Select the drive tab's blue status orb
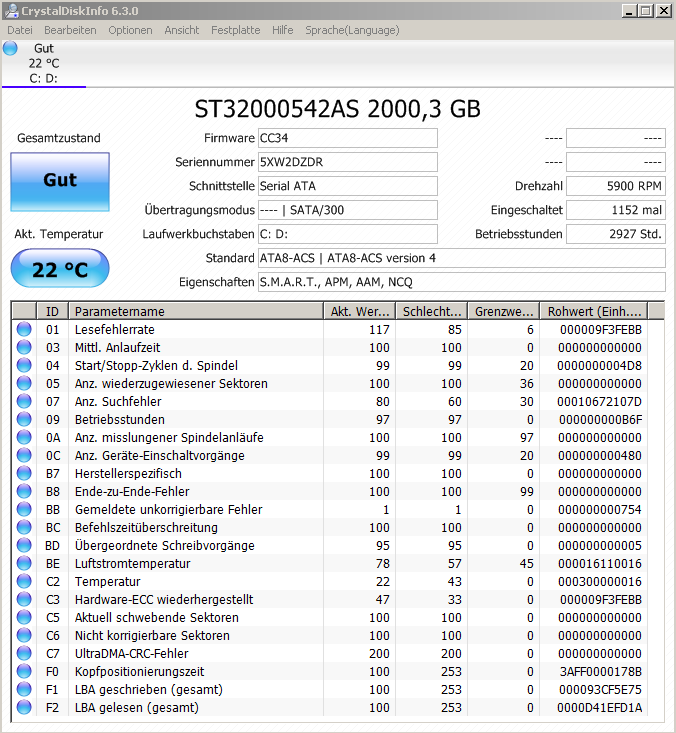The height and width of the screenshot is (733, 676). 10,48
